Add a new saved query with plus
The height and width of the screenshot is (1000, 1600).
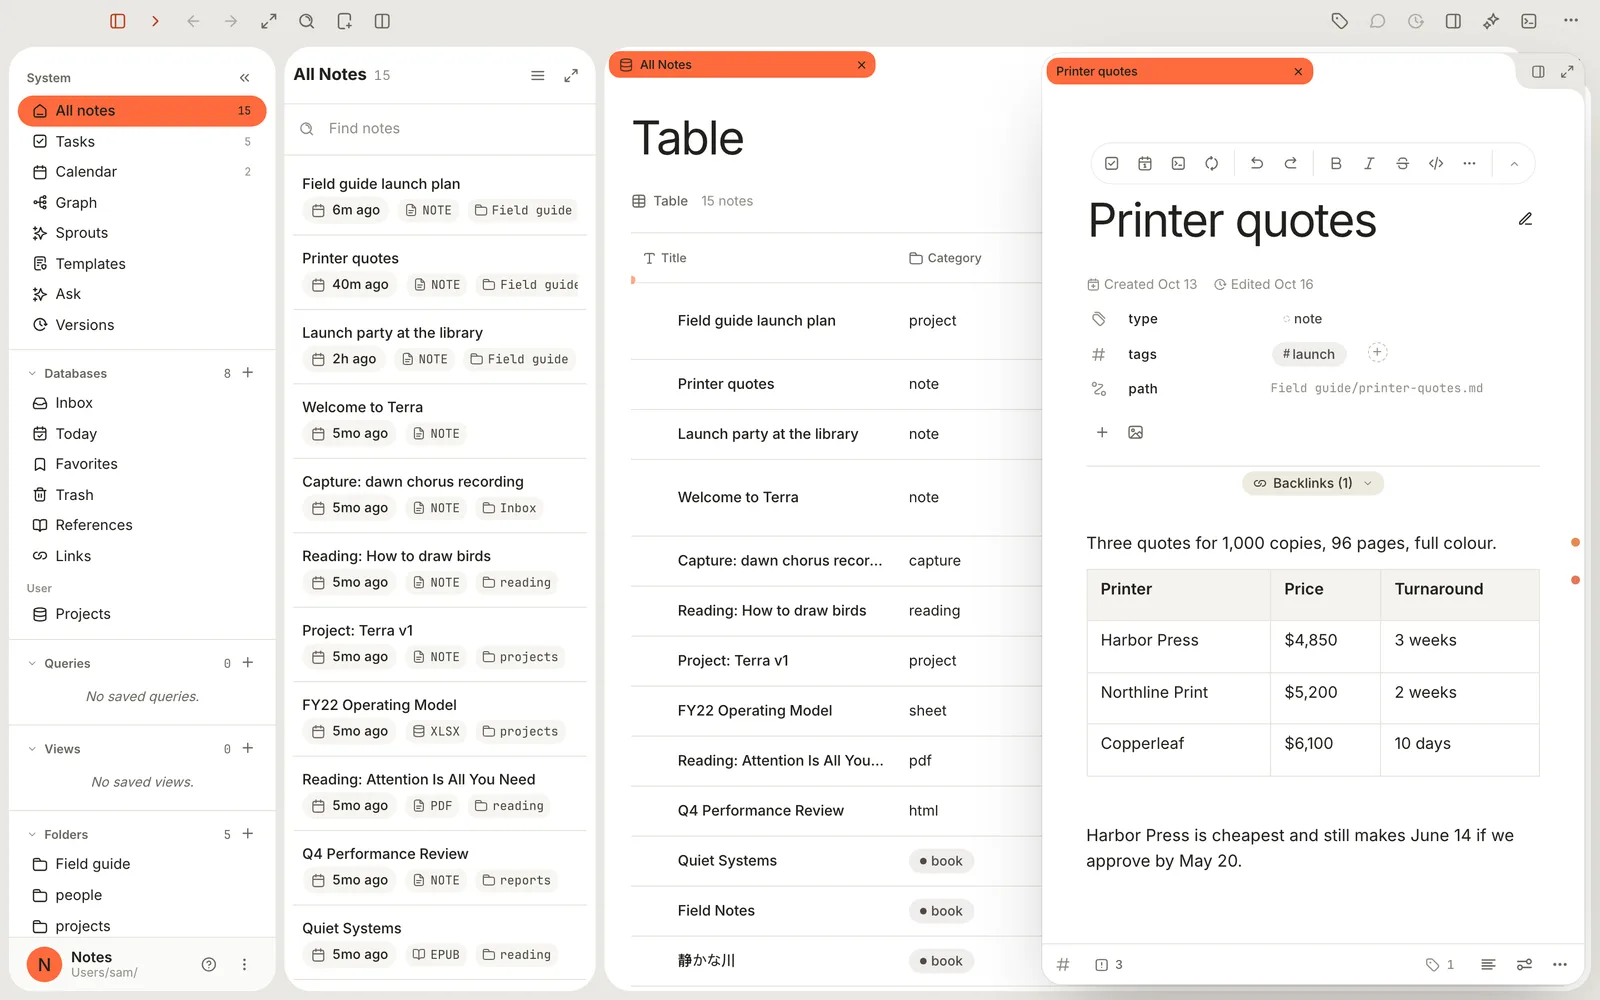coord(248,663)
